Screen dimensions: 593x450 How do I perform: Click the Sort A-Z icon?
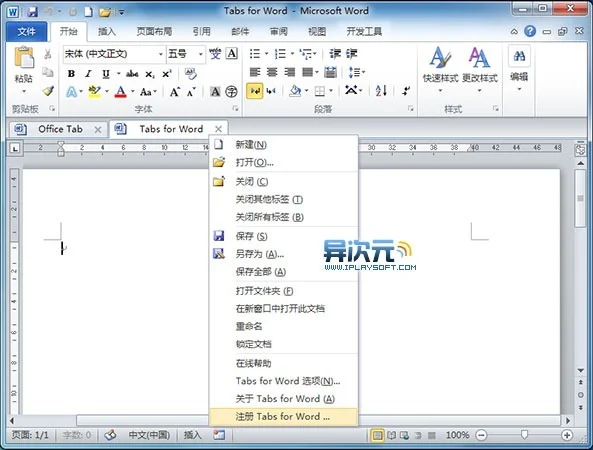tap(381, 91)
